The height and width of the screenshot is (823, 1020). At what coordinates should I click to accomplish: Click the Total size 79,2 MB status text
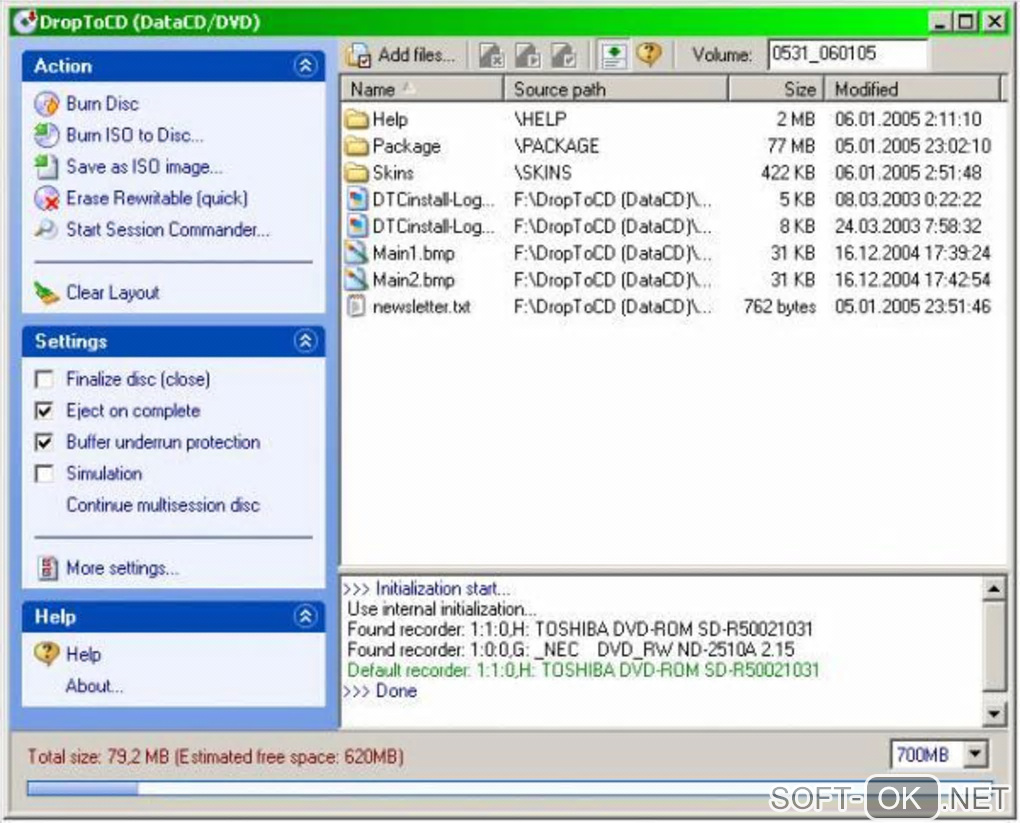tap(215, 757)
